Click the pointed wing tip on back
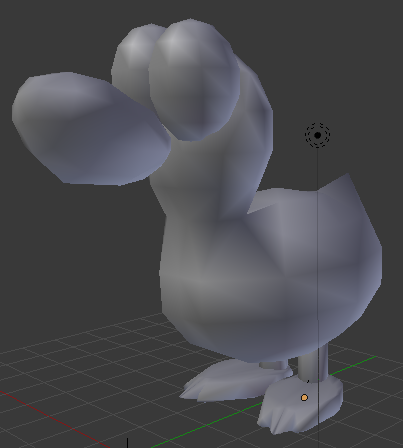This screenshot has width=403, height=448. 347,176
